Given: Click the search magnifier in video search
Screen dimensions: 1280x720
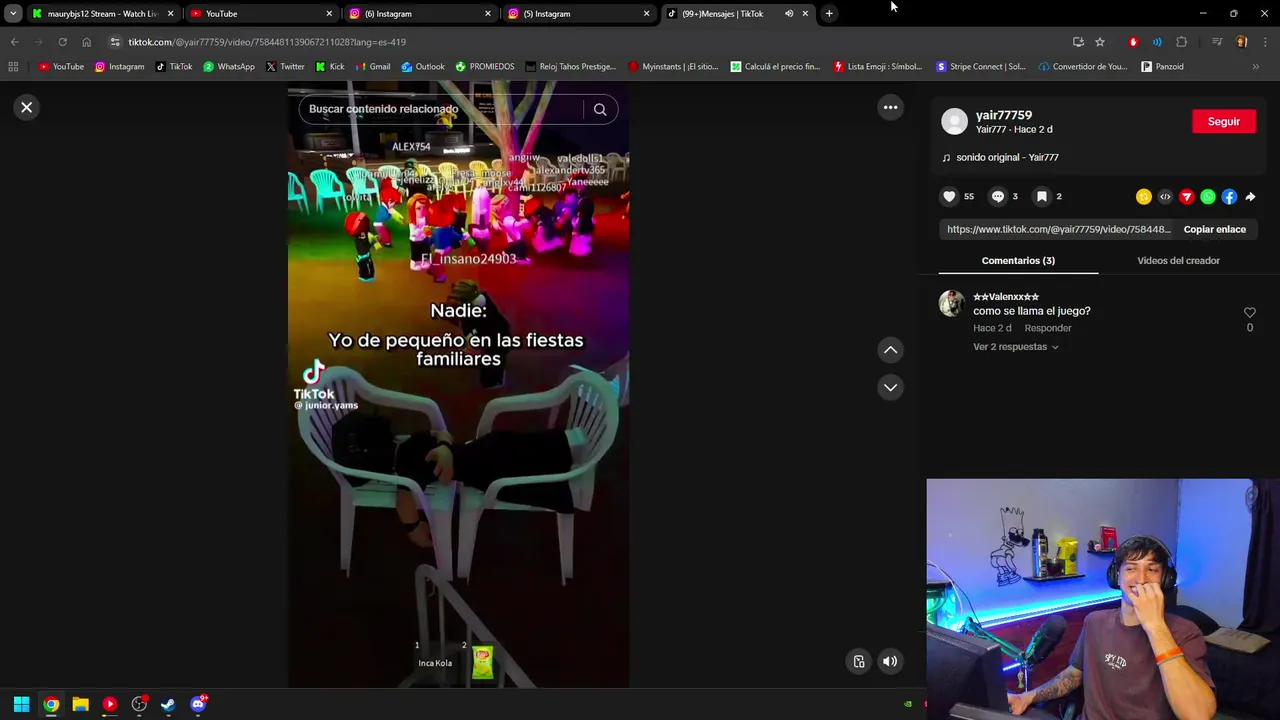Looking at the screenshot, I should [x=600, y=109].
